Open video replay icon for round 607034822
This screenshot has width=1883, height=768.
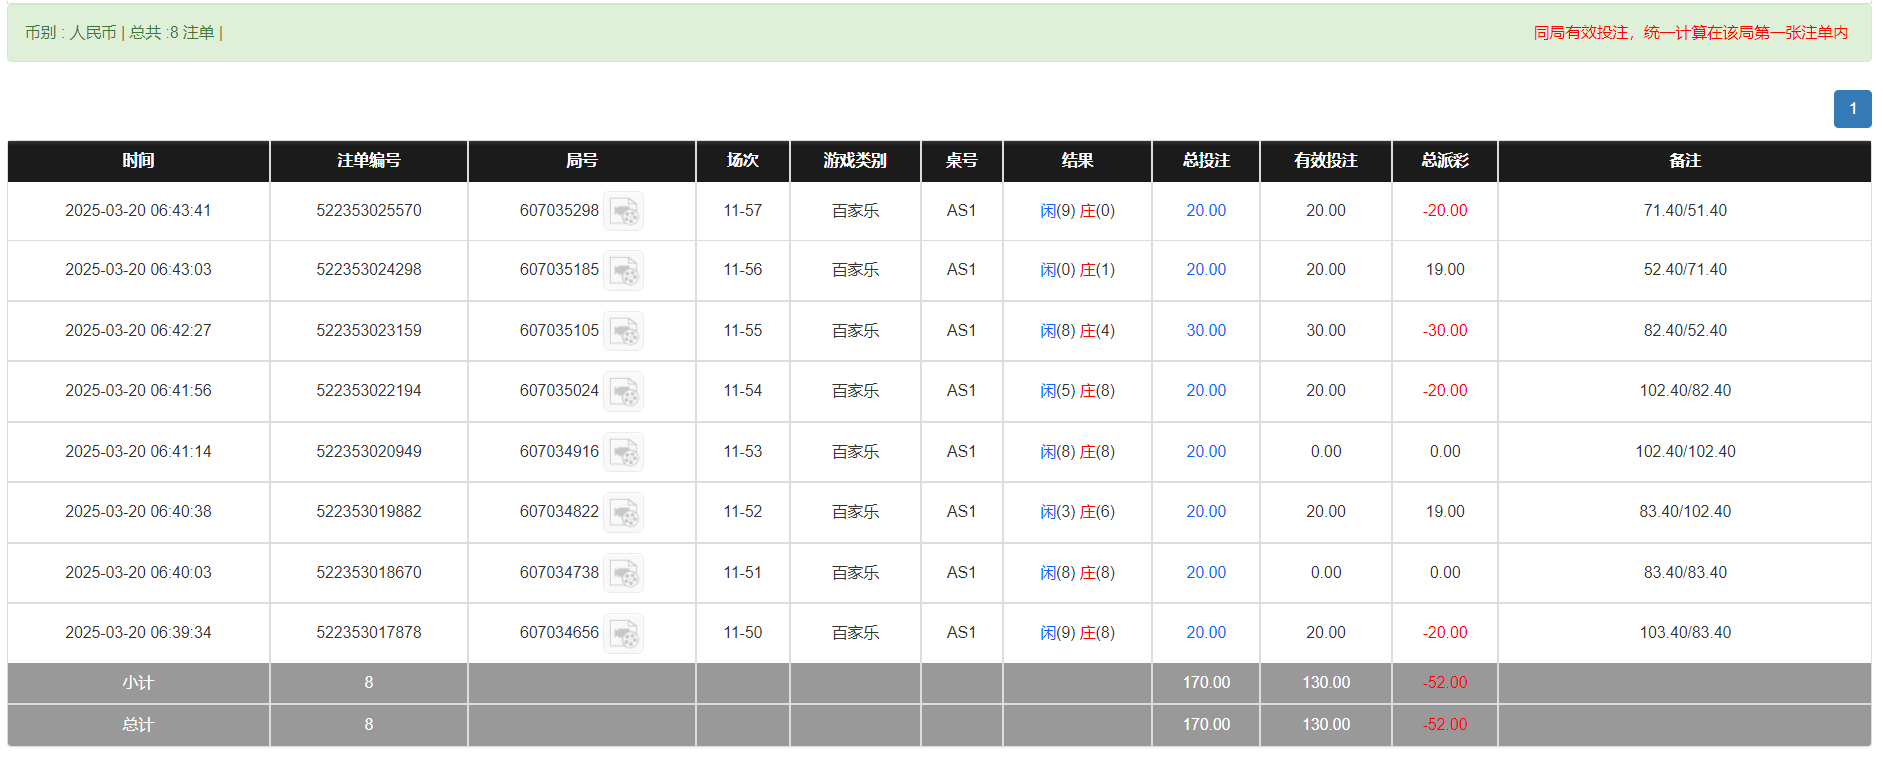[x=624, y=512]
